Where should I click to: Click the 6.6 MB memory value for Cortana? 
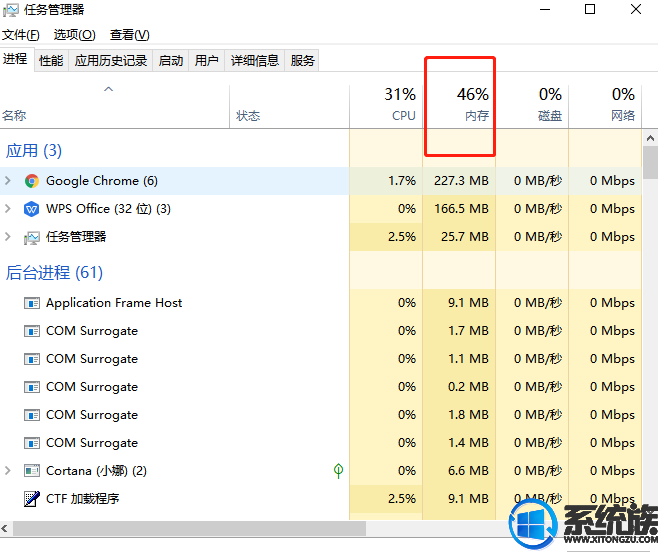coord(468,471)
